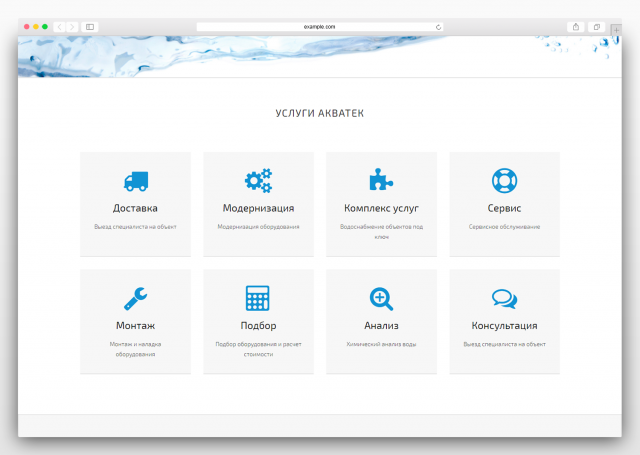Open the Консультация service heading
Image resolution: width=640 pixels, height=455 pixels.
pyautogui.click(x=504, y=326)
